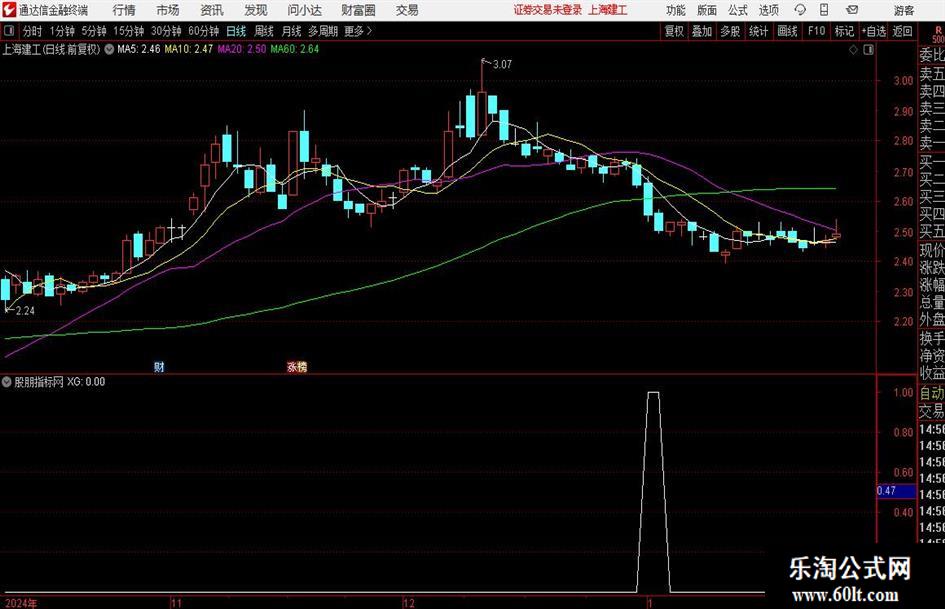Open the mobile phone icon

[x=824, y=10]
